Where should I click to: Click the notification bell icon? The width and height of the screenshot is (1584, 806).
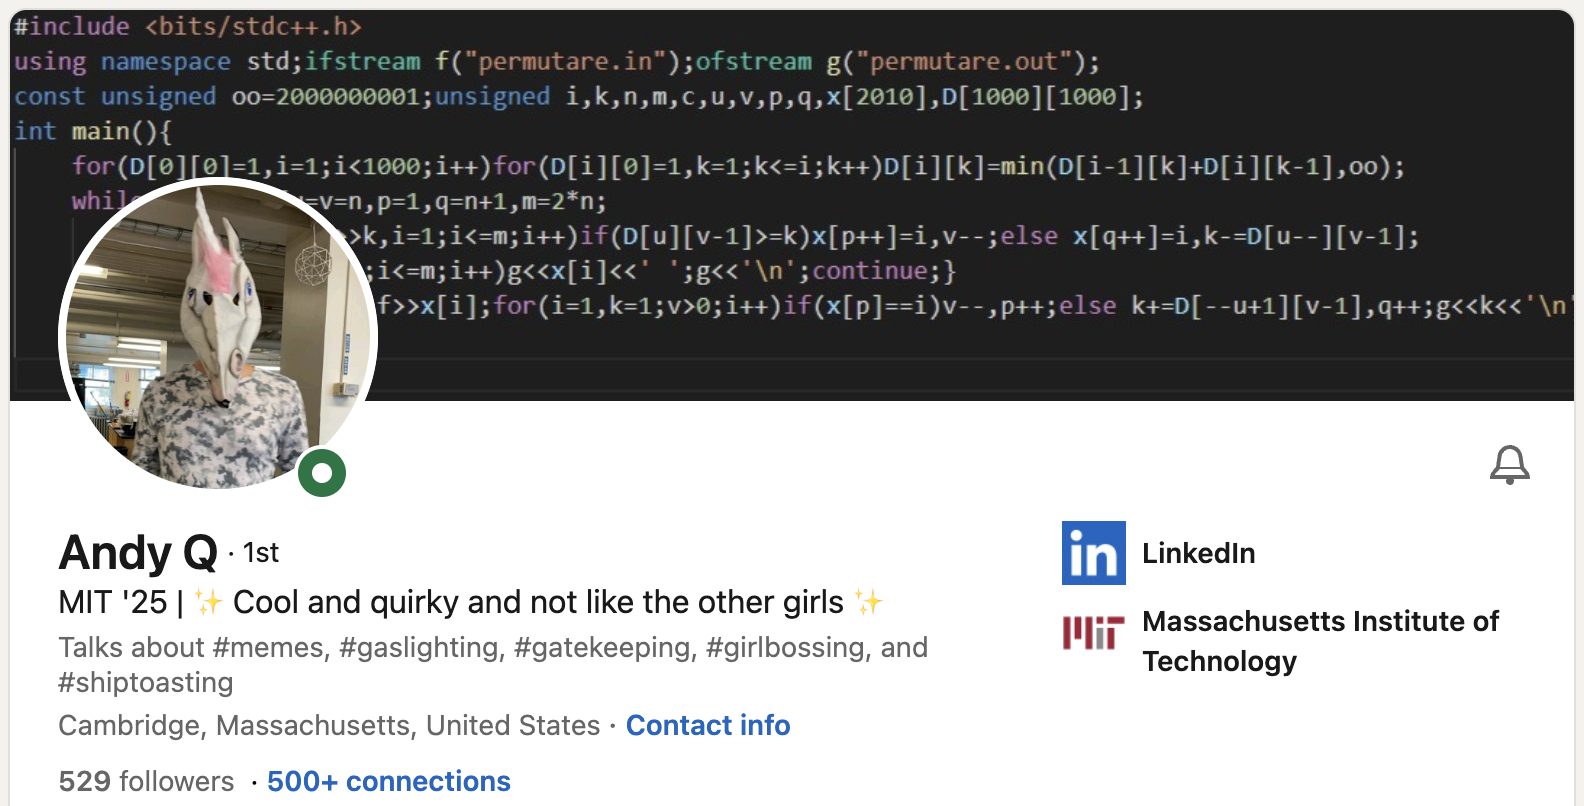pyautogui.click(x=1510, y=465)
